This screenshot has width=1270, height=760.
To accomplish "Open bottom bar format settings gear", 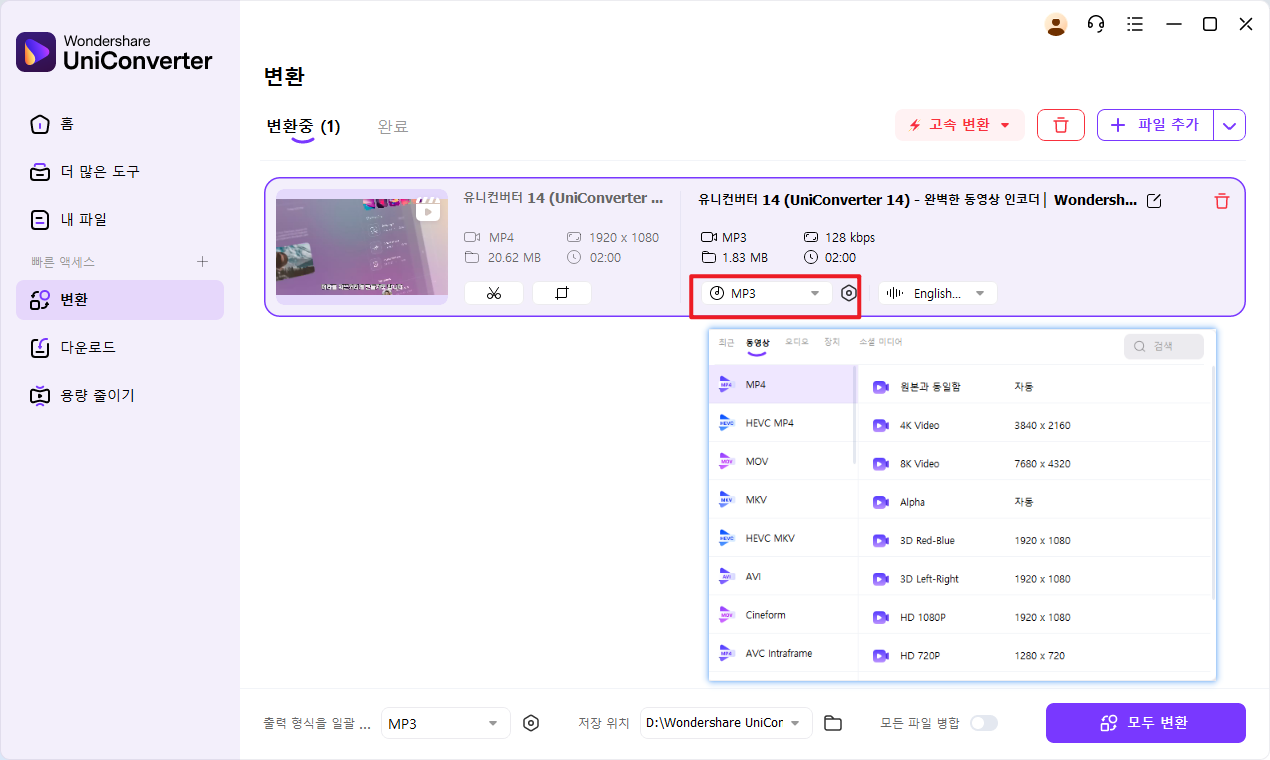I will click(531, 723).
